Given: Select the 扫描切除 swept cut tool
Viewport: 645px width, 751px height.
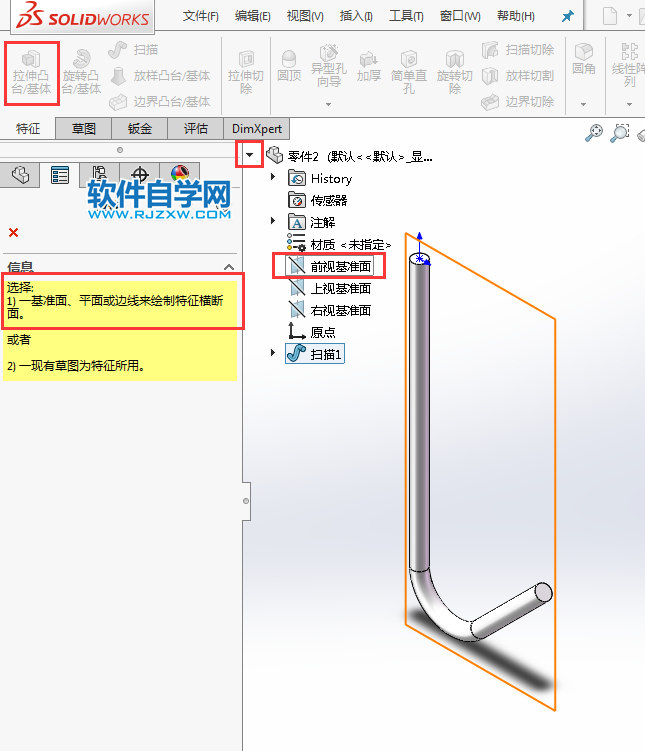Looking at the screenshot, I should coord(518,50).
